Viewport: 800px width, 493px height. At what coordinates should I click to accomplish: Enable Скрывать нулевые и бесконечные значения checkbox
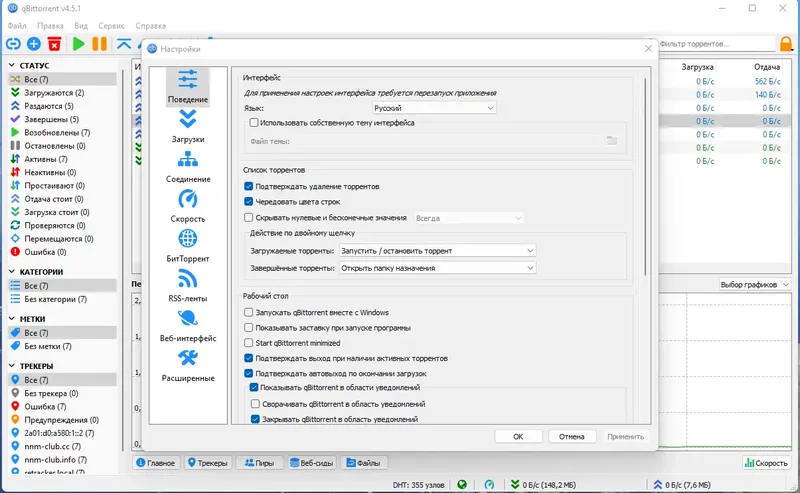(x=248, y=217)
